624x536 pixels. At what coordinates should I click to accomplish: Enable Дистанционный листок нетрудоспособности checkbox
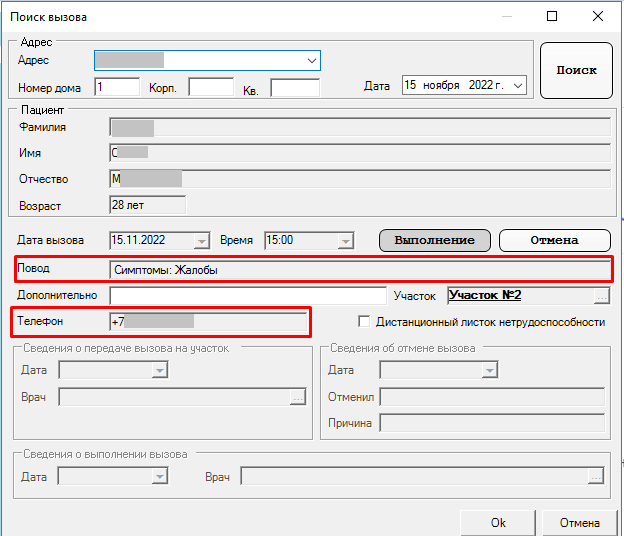[364, 322]
